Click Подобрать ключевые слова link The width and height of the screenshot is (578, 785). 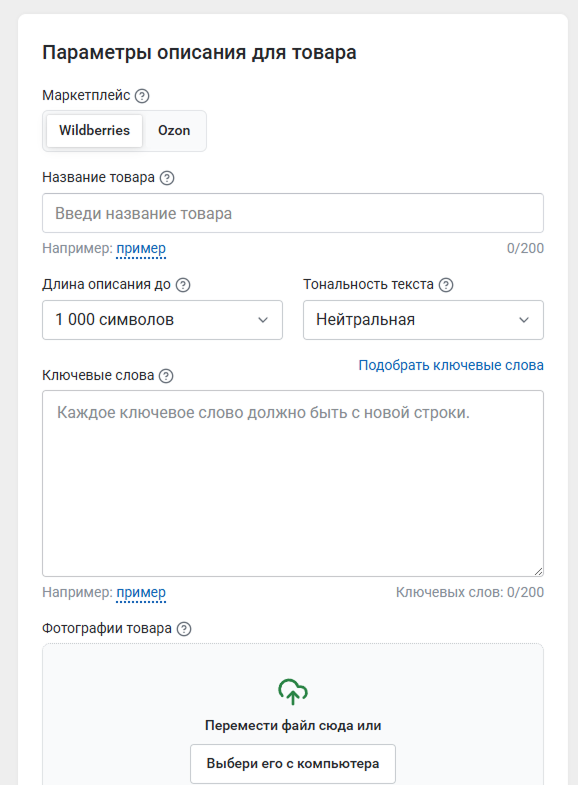pyautogui.click(x=451, y=365)
